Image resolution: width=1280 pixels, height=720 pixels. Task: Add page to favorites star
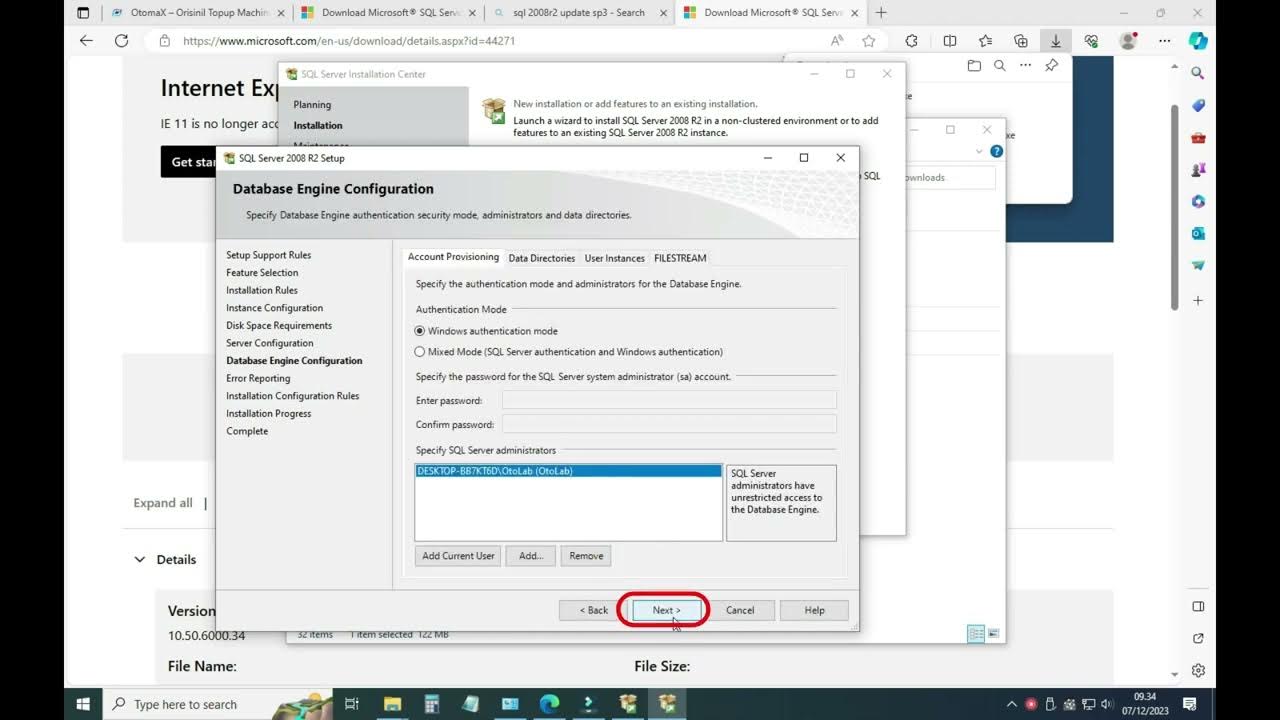coord(868,41)
